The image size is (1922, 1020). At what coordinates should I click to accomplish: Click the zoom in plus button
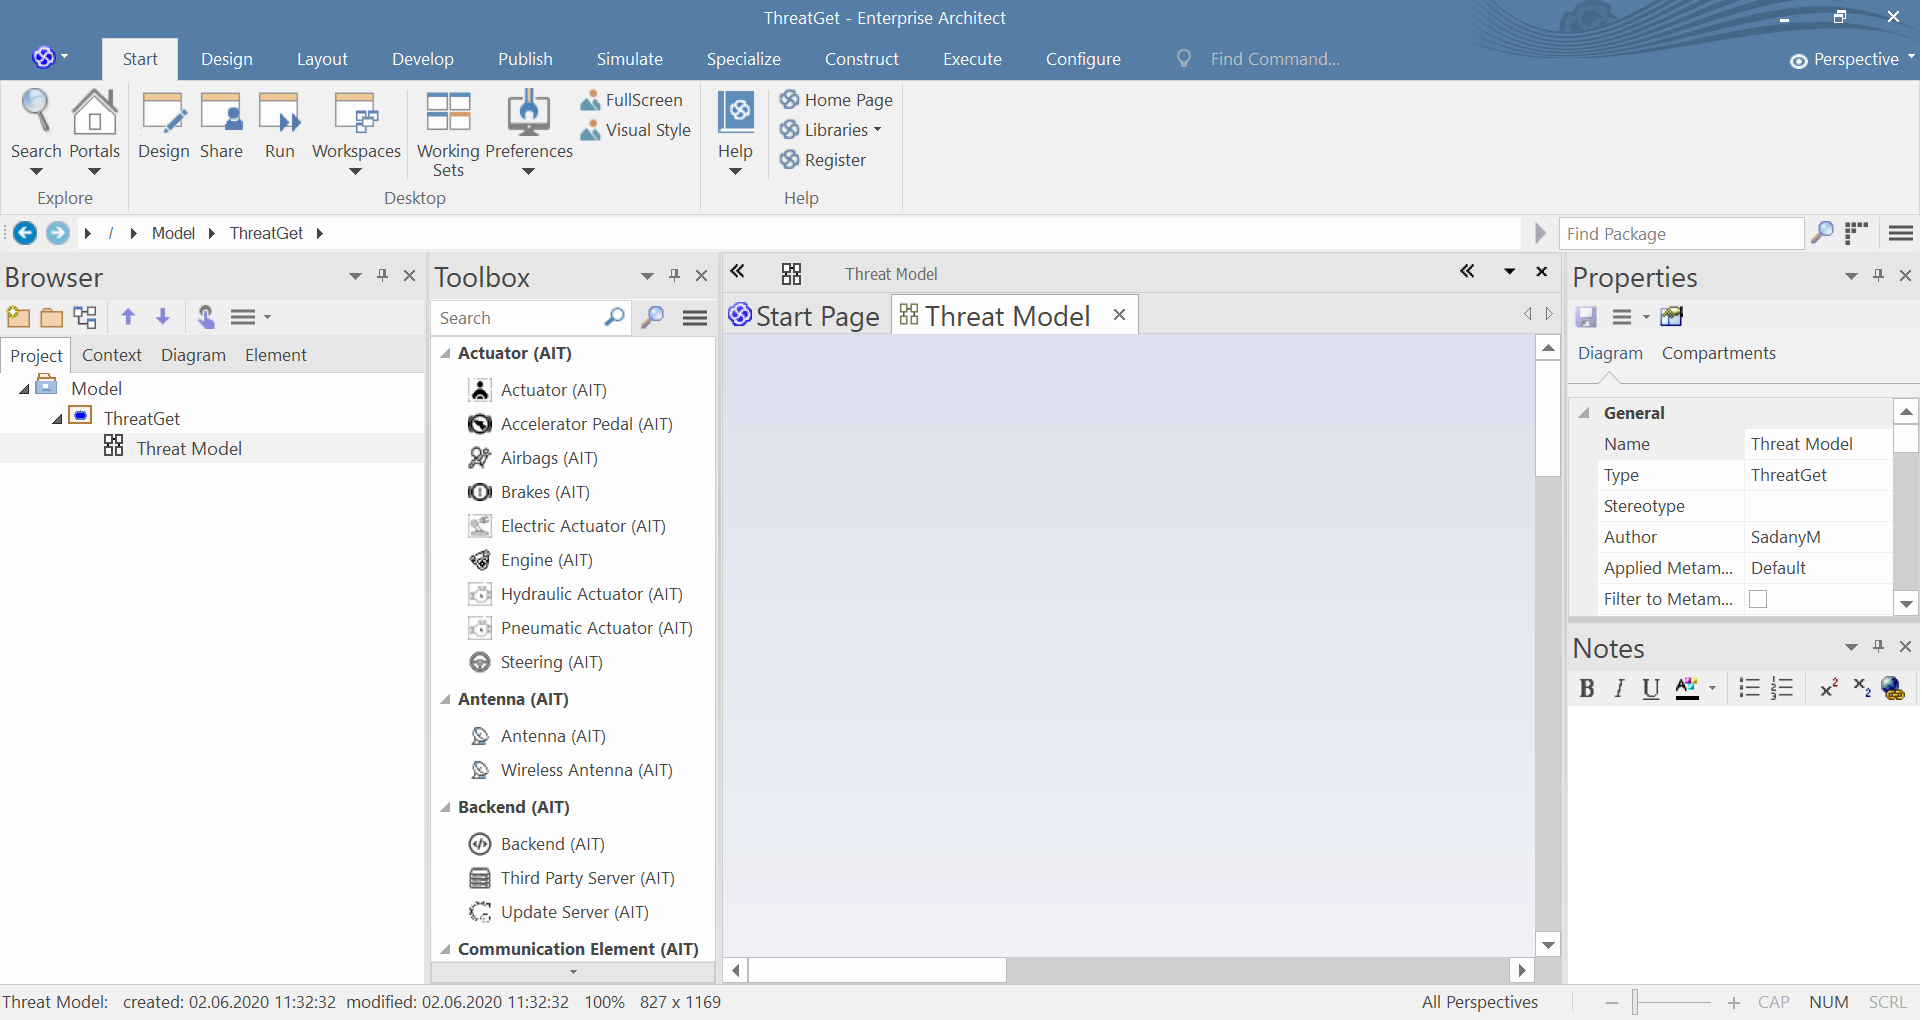[1734, 1002]
